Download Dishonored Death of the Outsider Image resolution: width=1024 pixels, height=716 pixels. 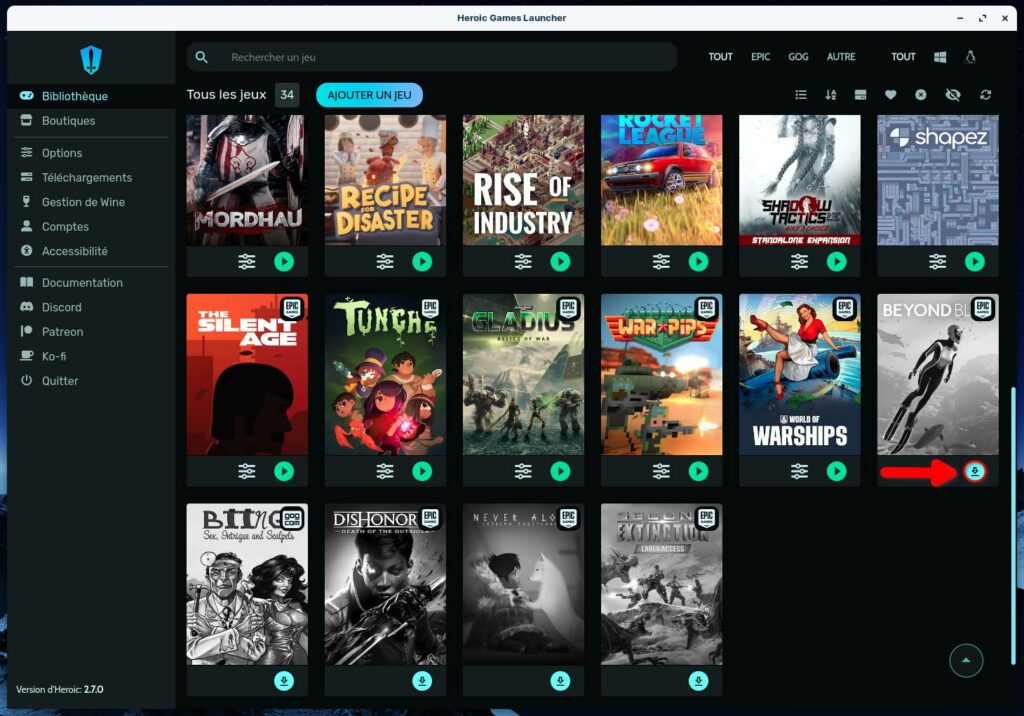(x=422, y=681)
